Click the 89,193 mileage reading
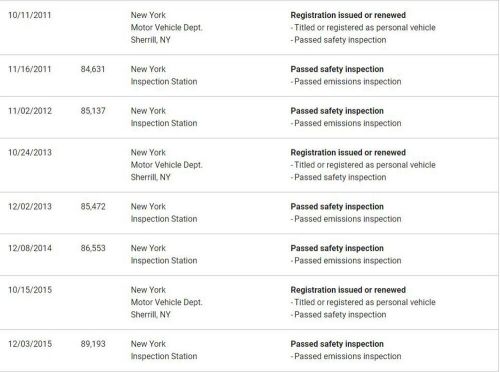The width and height of the screenshot is (500, 372). 93,344
